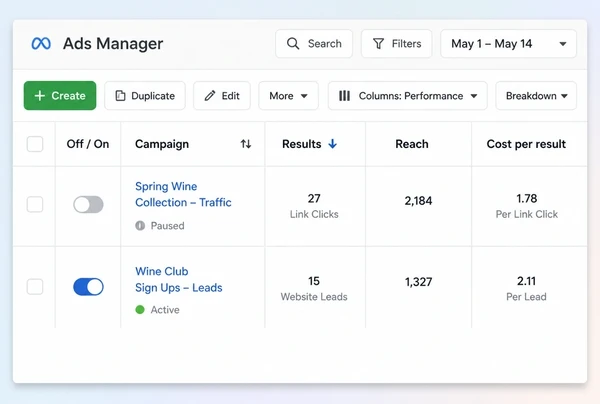
Task: Click the Meta infinity logo
Action: point(41,44)
